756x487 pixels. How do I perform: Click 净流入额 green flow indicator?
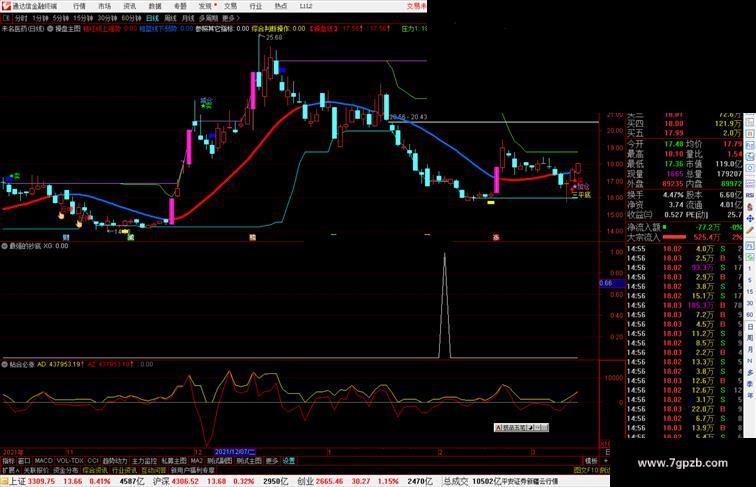[665, 227]
